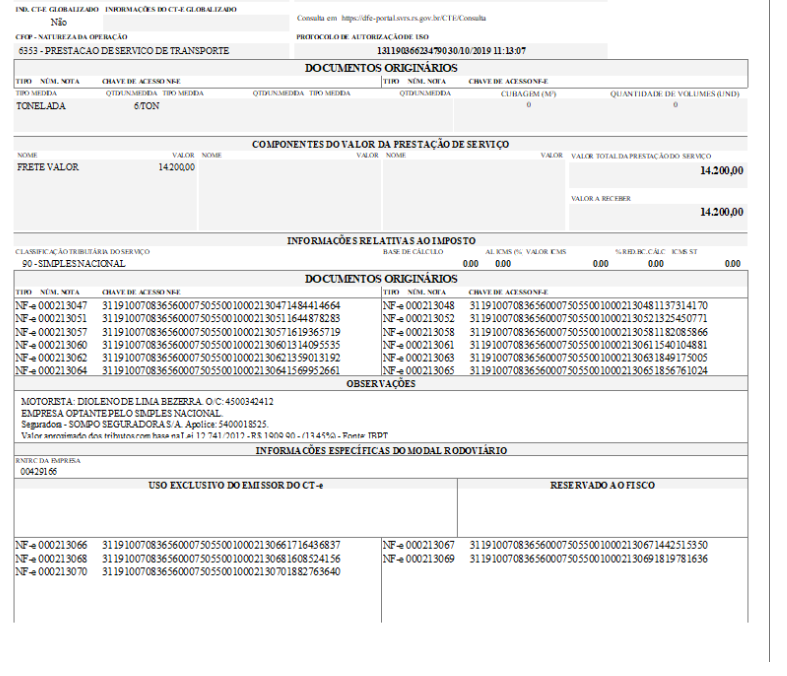Viewport: 787px width, 676px height.
Task: Click row NF-e 000213061
Action: click(545, 345)
